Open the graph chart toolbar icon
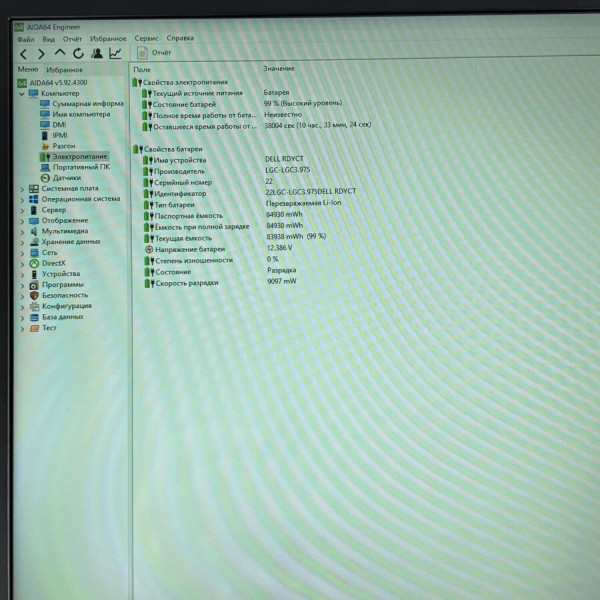Screen dimensions: 600x600 point(115,53)
